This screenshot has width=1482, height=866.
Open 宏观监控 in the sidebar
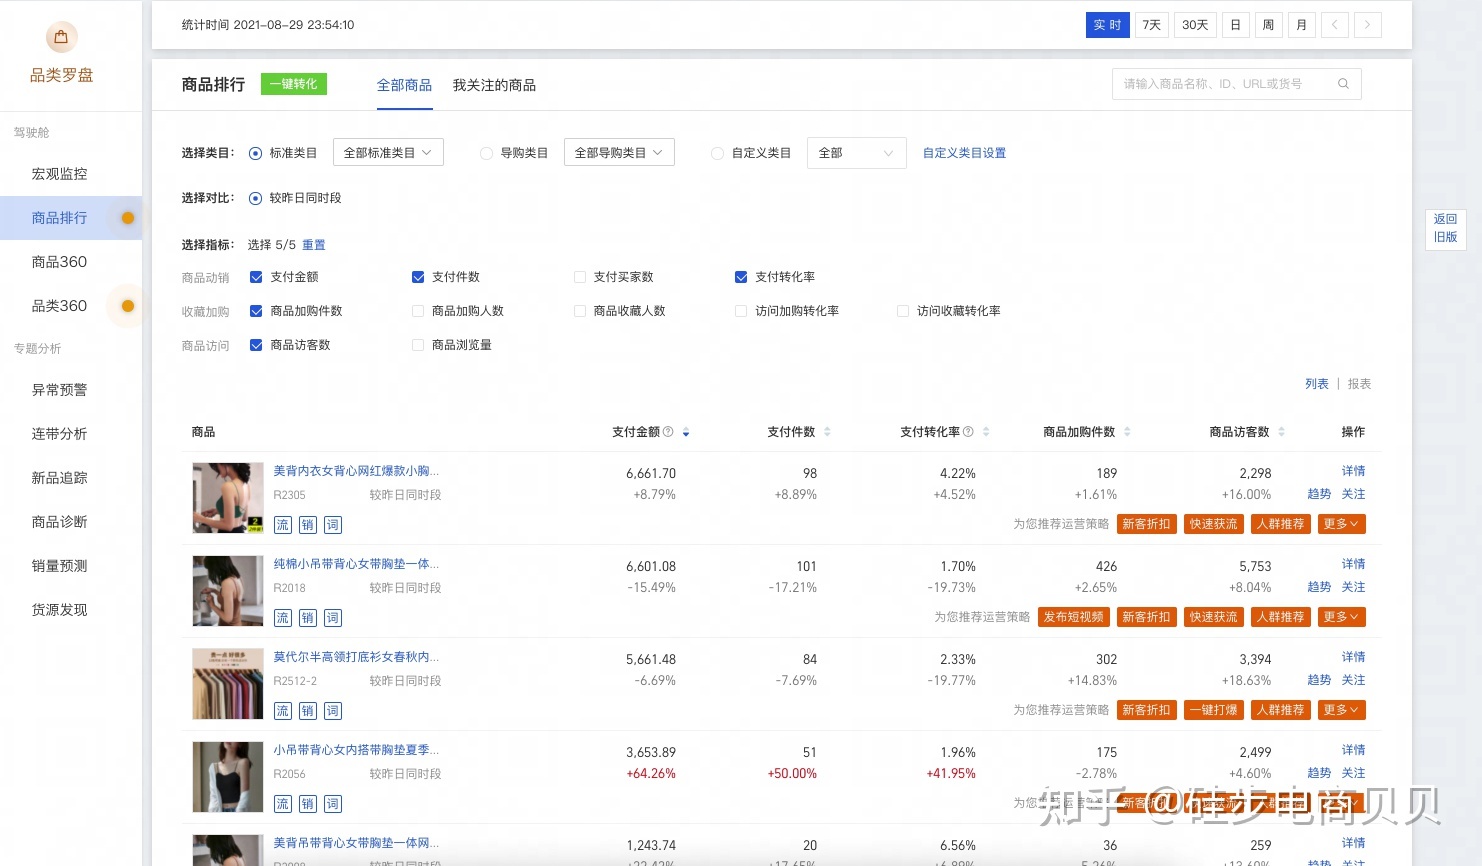60,174
